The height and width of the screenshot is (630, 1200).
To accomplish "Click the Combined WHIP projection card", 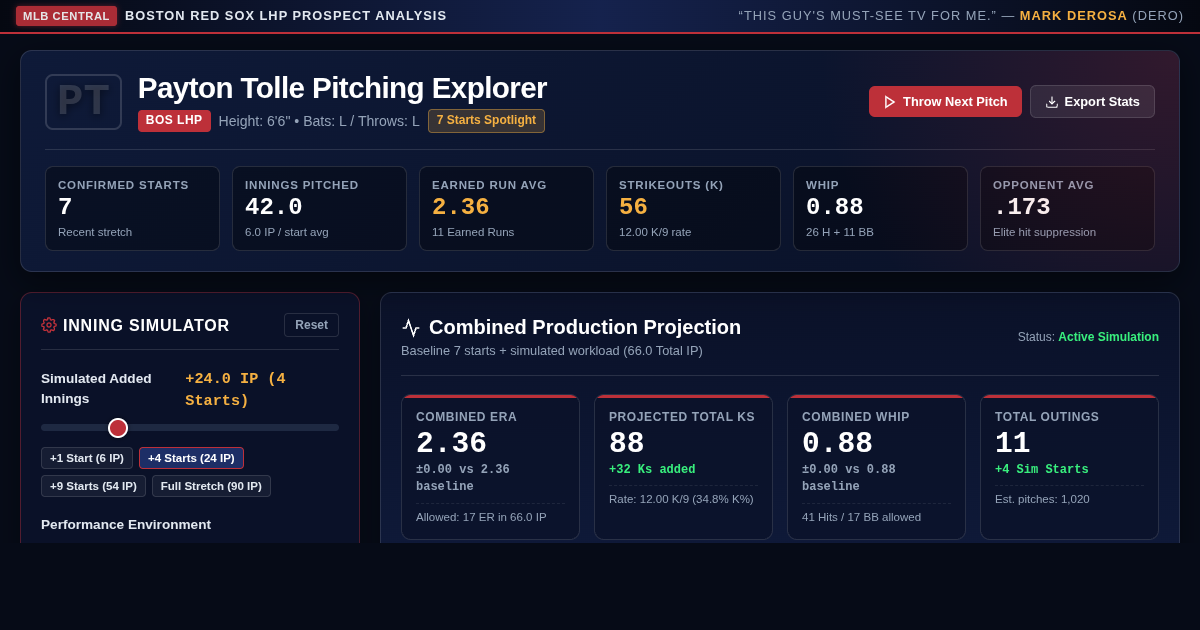I will click(876, 467).
